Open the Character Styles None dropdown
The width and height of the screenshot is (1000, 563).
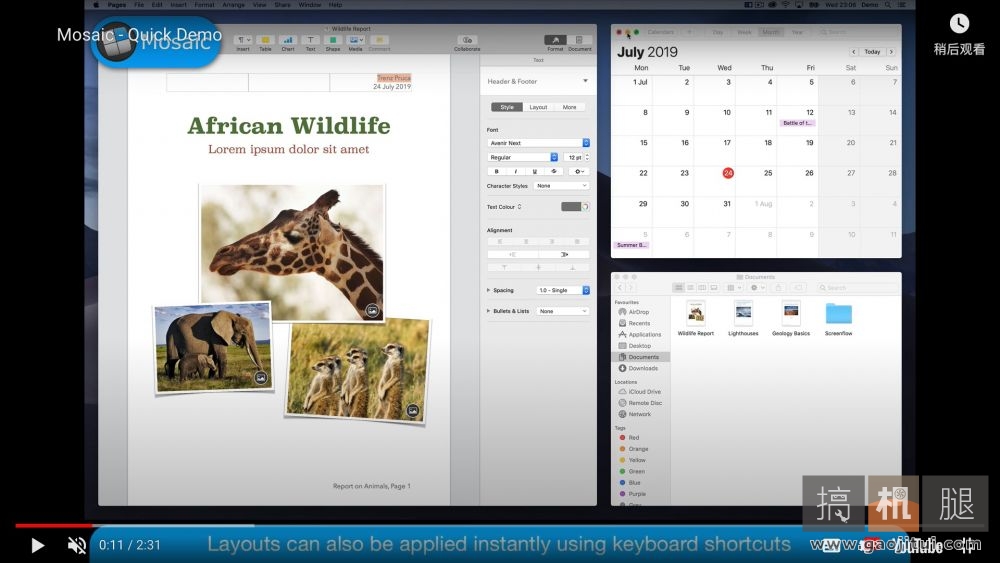tap(561, 186)
